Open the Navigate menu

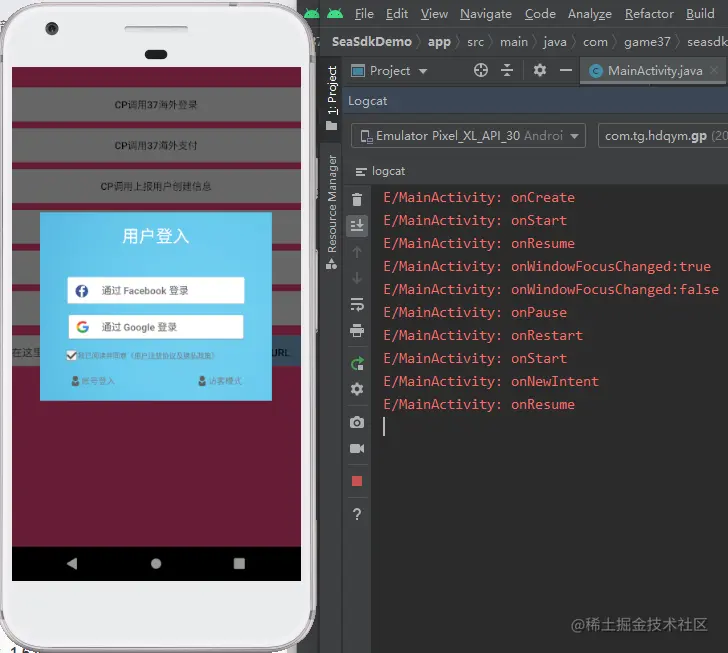click(486, 14)
